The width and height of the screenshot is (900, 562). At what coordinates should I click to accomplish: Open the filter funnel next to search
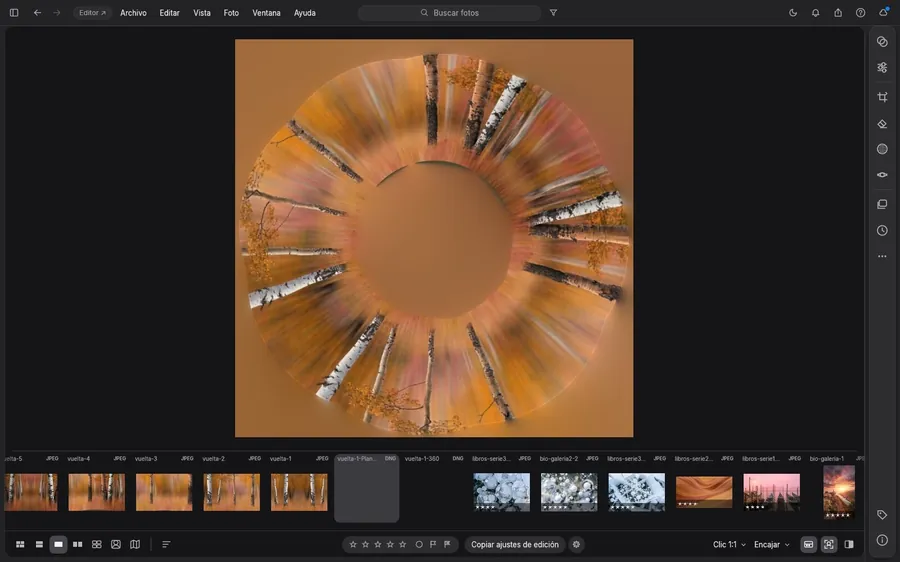[553, 13]
